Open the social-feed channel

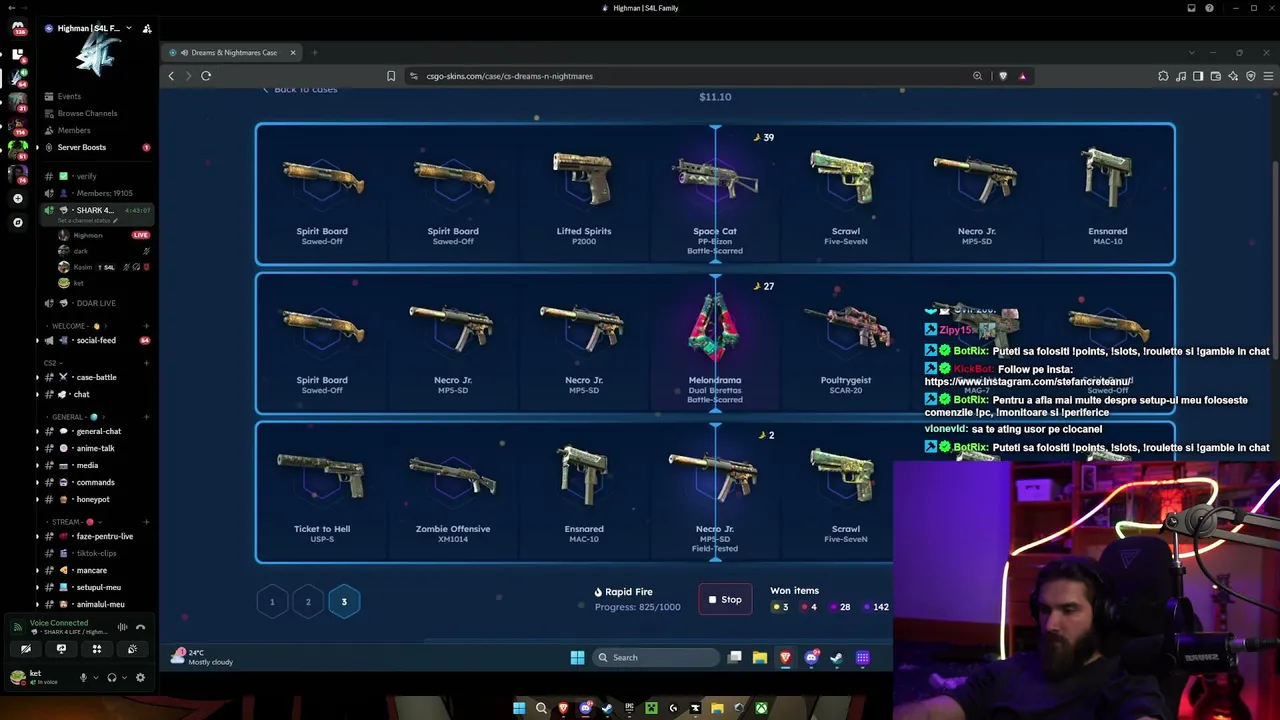pos(96,340)
